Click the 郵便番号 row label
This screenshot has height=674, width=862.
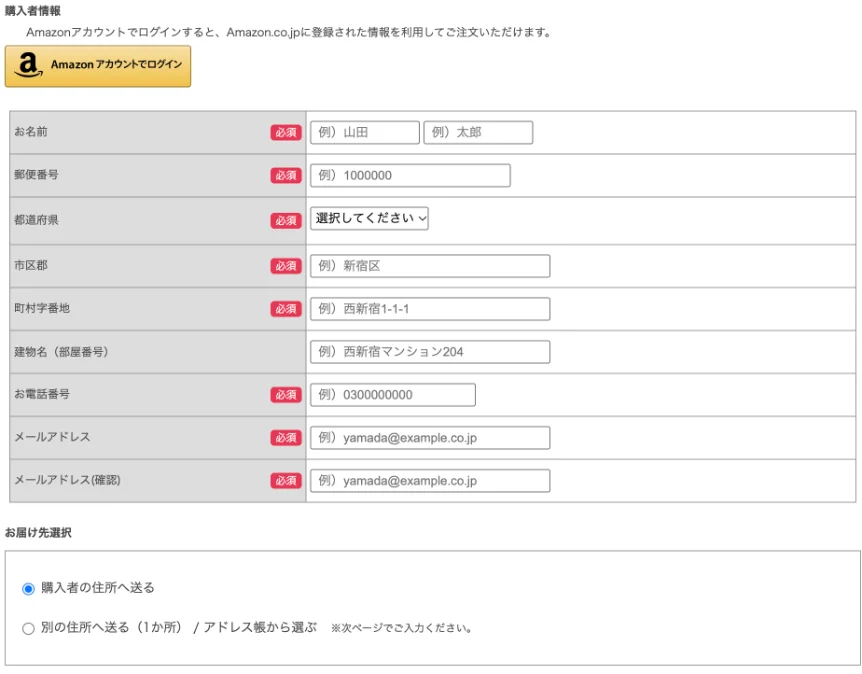pyautogui.click(x=36, y=174)
